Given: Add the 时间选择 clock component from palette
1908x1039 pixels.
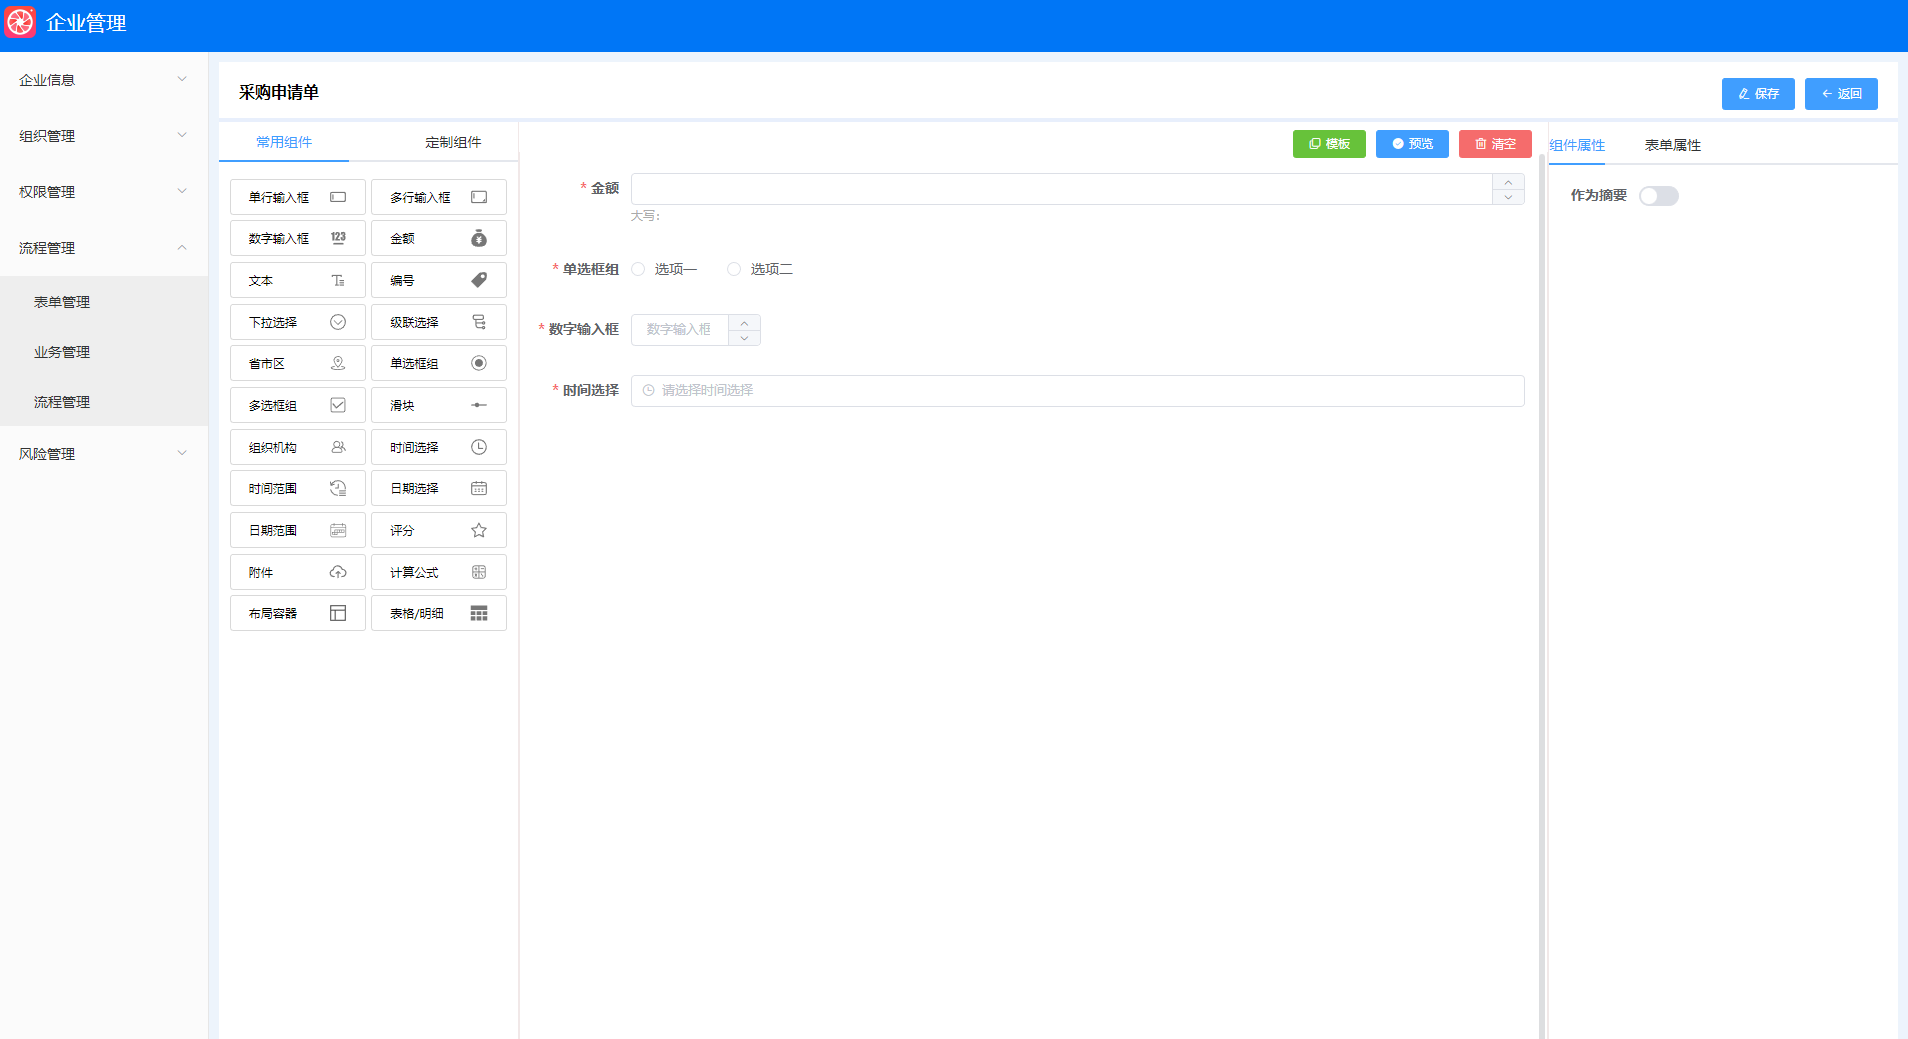Looking at the screenshot, I should tap(439, 447).
